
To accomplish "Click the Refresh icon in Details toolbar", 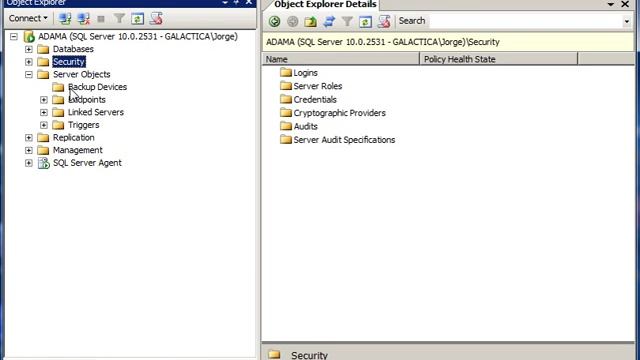I will [365, 22].
